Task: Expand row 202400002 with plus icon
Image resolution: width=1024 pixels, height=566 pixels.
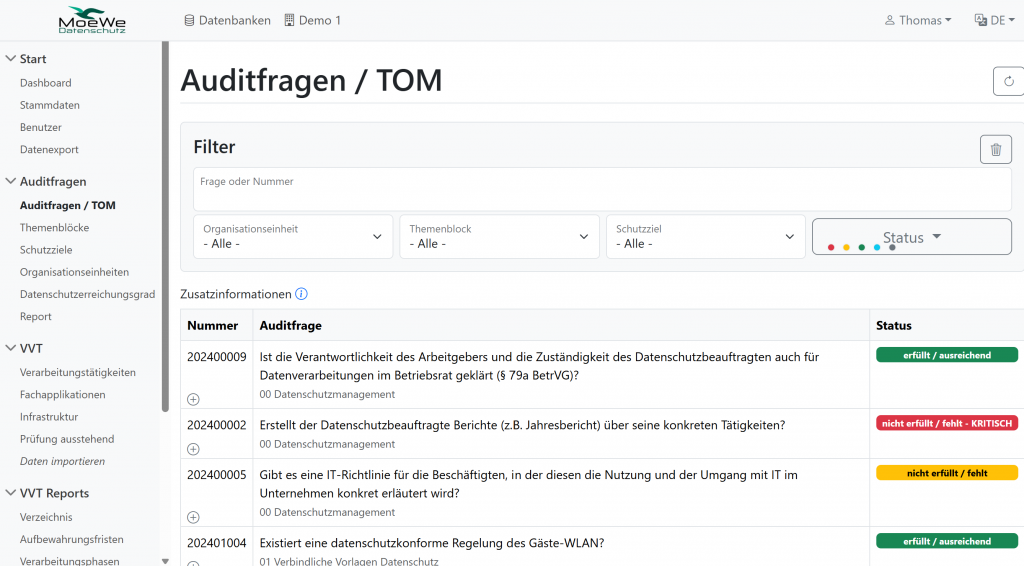Action: [x=193, y=449]
